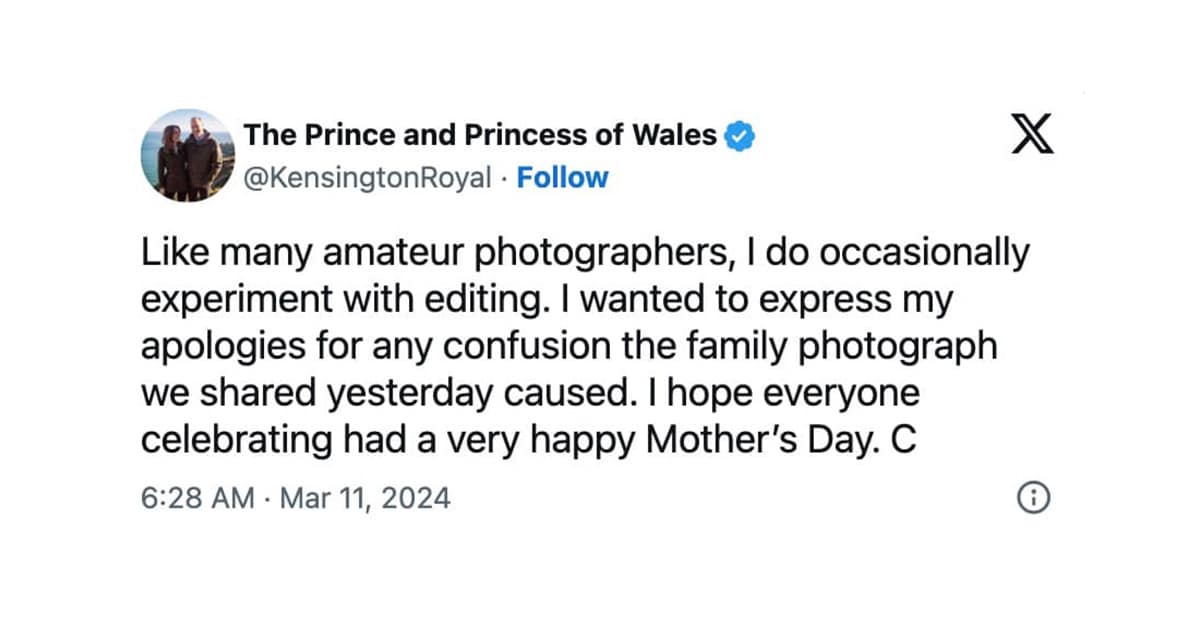1200x628 pixels.
Task: Open the Prince and Princess profile avatar
Action: pyautogui.click(x=187, y=156)
